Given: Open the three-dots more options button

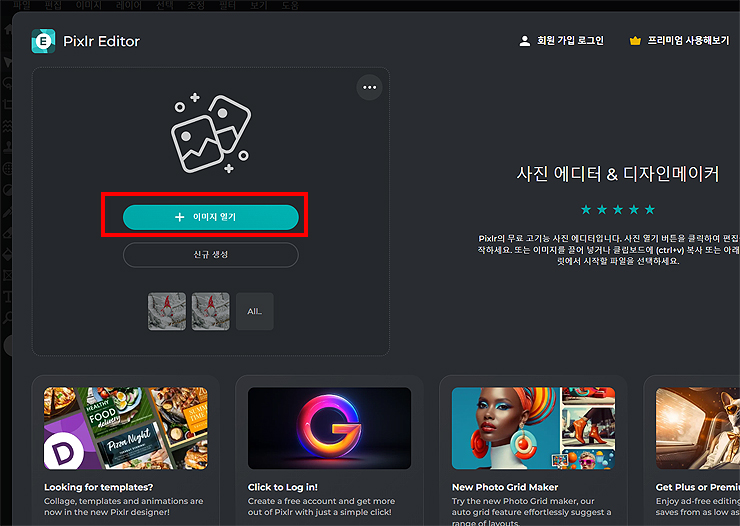Looking at the screenshot, I should (x=370, y=87).
